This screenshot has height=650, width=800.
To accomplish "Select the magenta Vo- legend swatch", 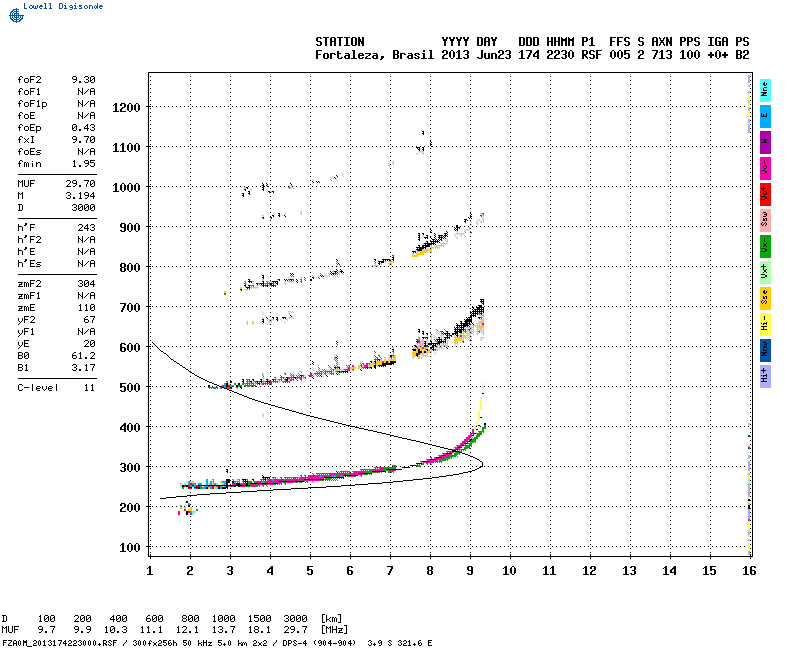I will 765,168.
